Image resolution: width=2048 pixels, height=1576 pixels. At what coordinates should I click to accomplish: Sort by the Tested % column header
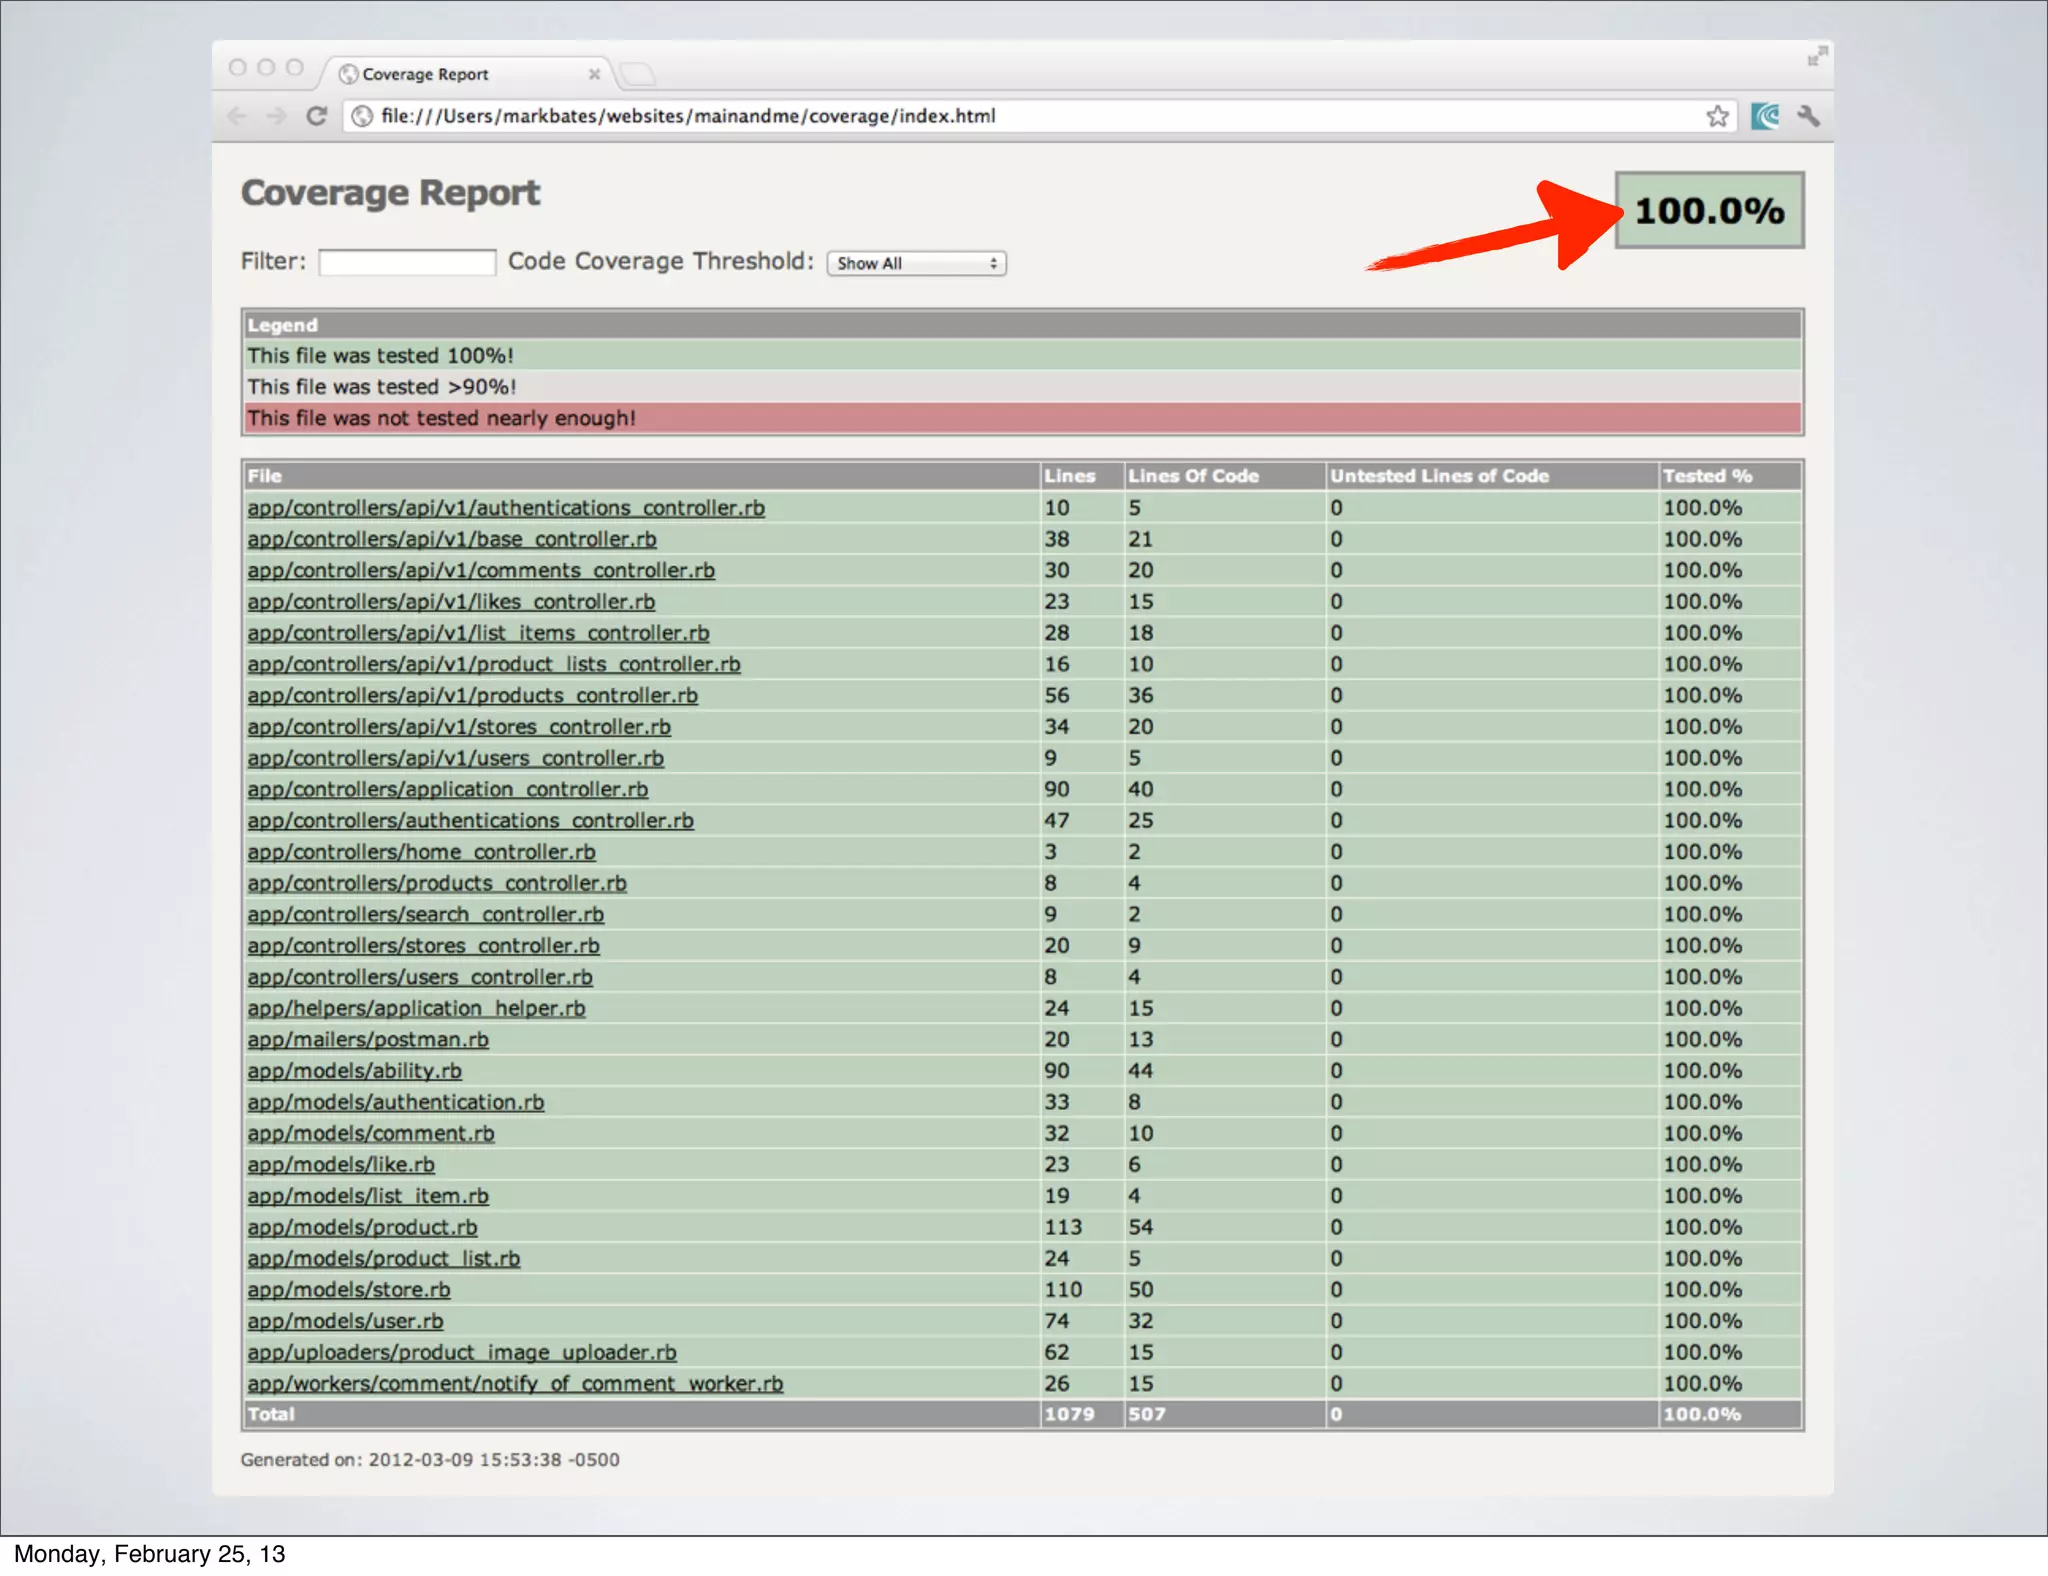[x=1707, y=476]
